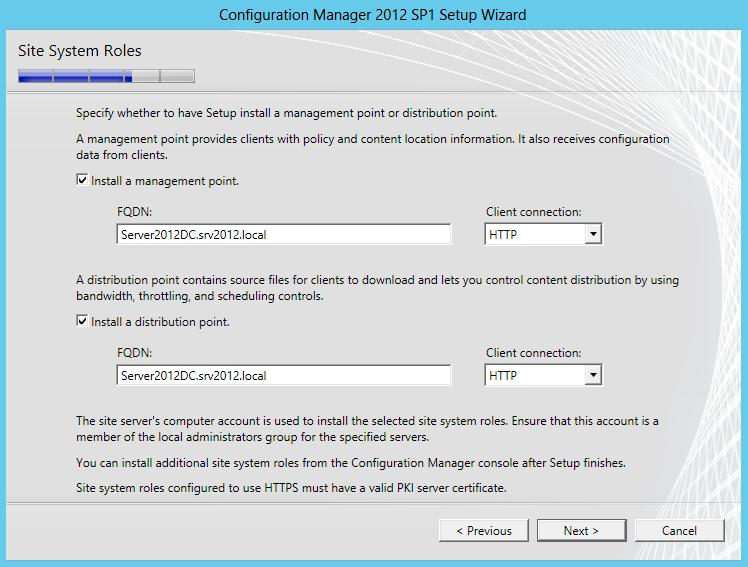Click the site server's computer account note
This screenshot has height=567, width=748.
367,429
